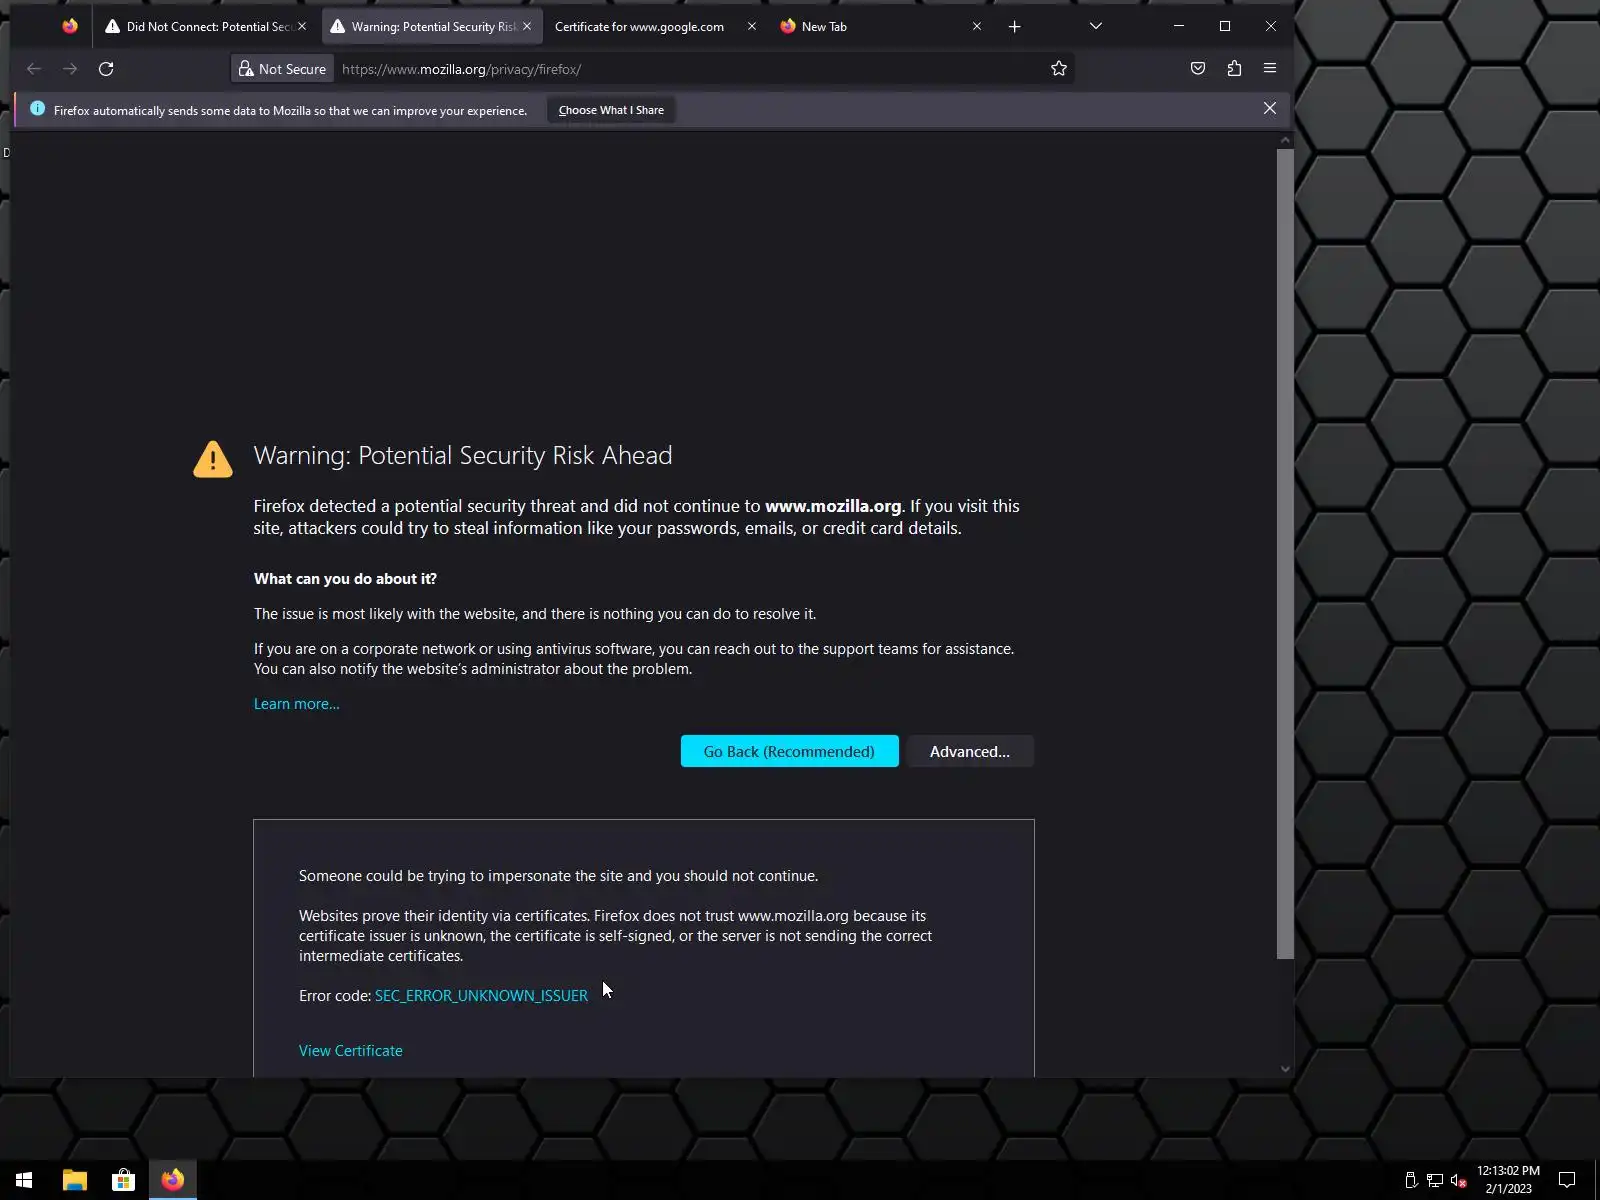Open the pinned Firefox tab
The image size is (1600, 1200).
tap(69, 26)
